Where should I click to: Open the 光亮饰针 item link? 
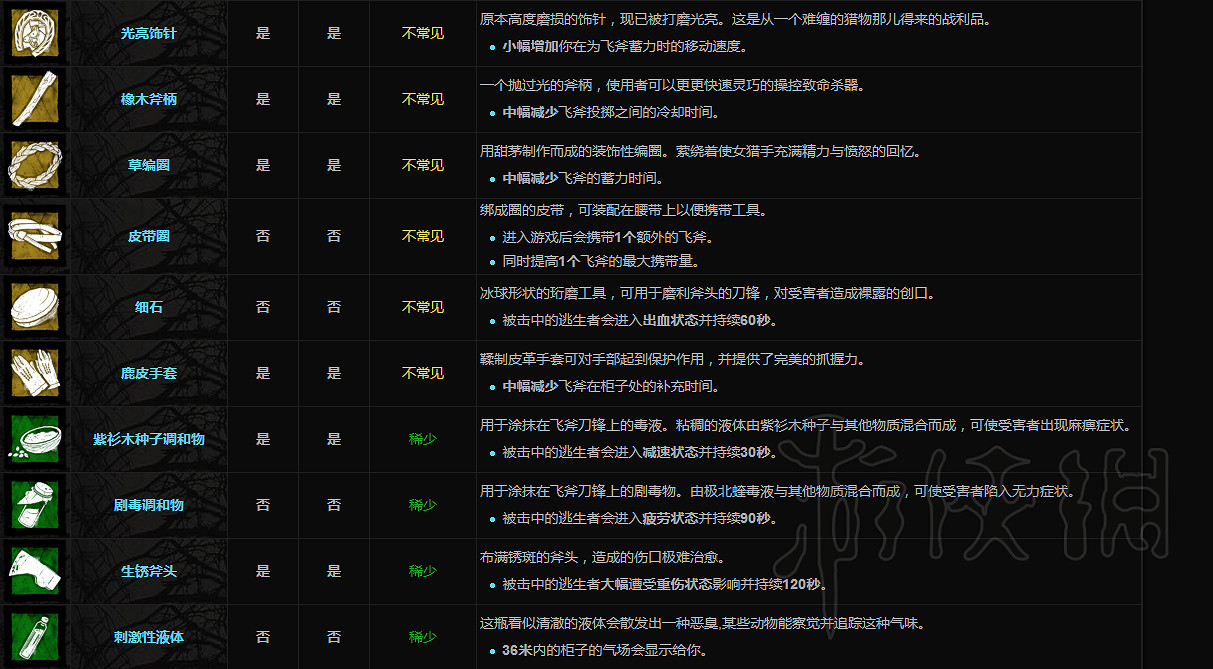pyautogui.click(x=146, y=33)
